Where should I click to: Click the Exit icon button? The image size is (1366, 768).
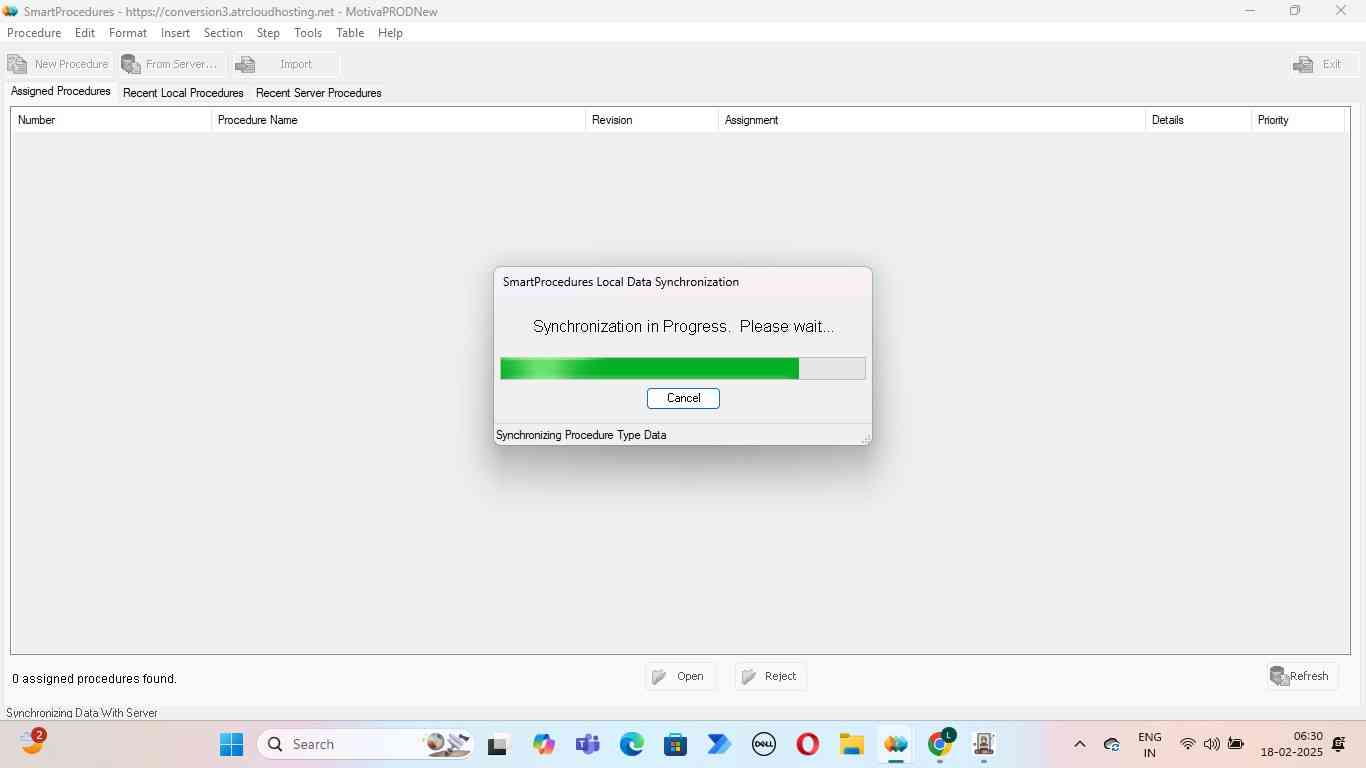click(x=1303, y=64)
